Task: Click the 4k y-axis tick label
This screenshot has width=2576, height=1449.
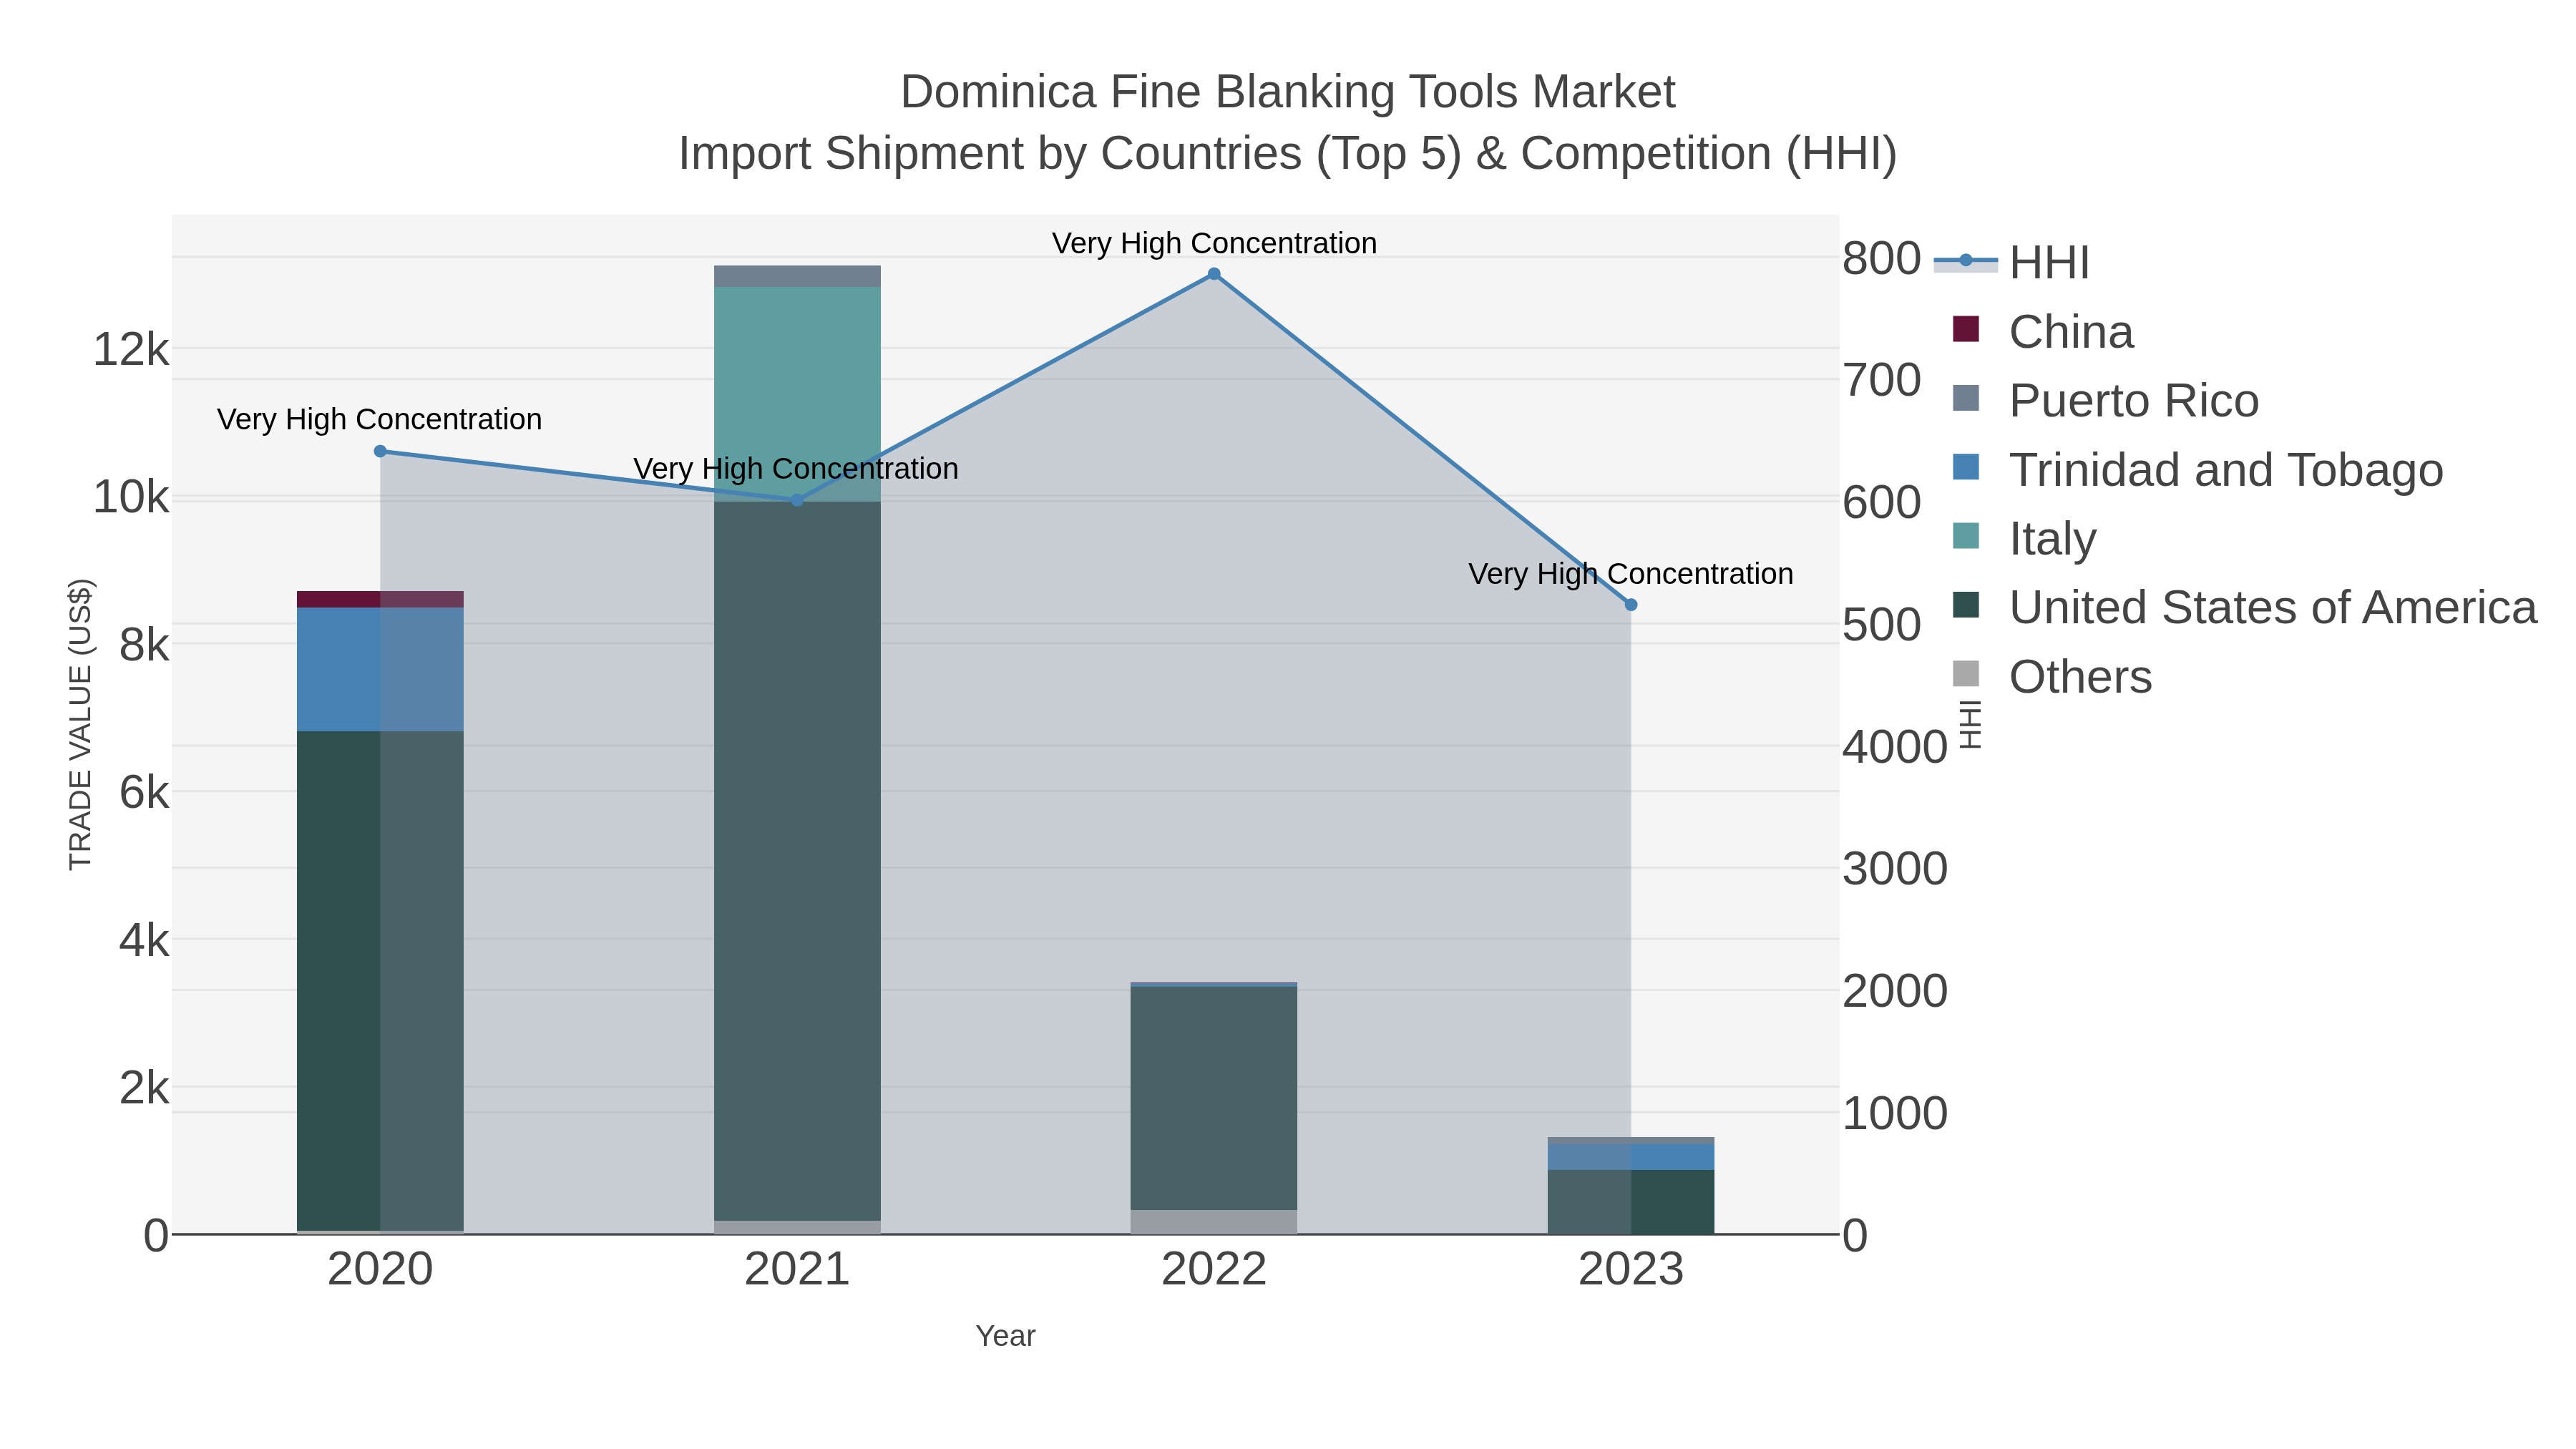Action: [144, 940]
